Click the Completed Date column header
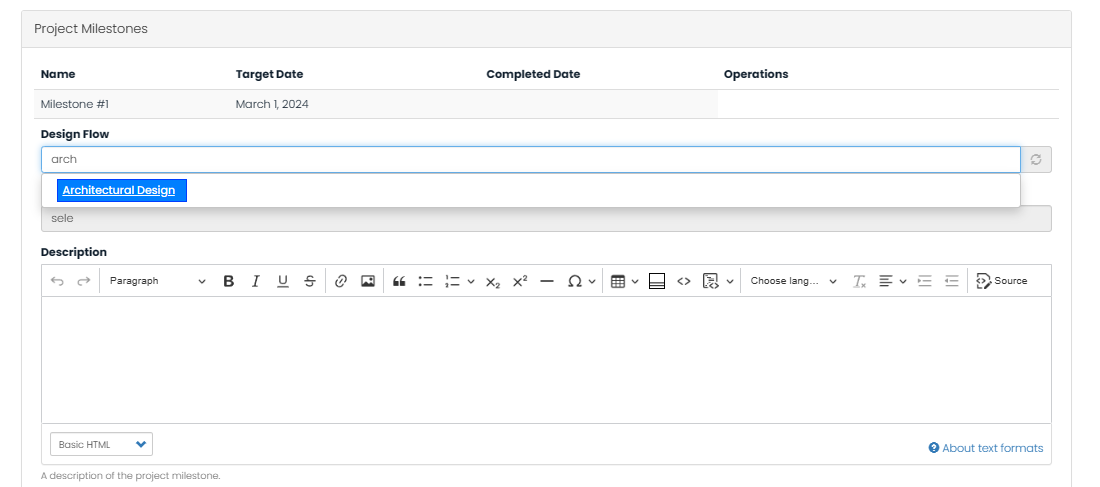Screen dimensions: 1100x487 coord(533,74)
